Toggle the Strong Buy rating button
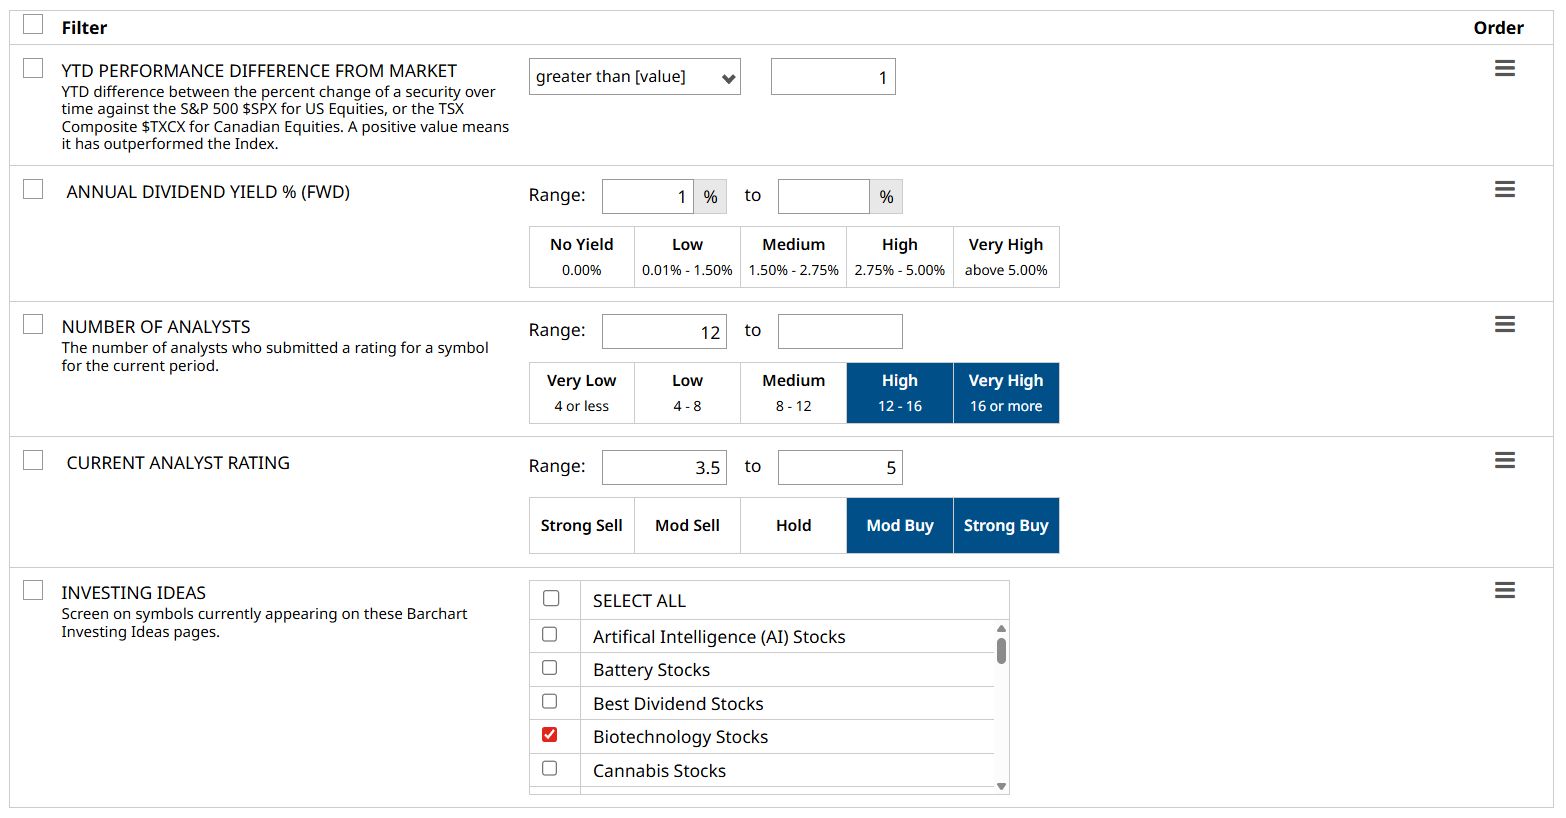Viewport: 1566px width, 818px height. [x=1006, y=526]
